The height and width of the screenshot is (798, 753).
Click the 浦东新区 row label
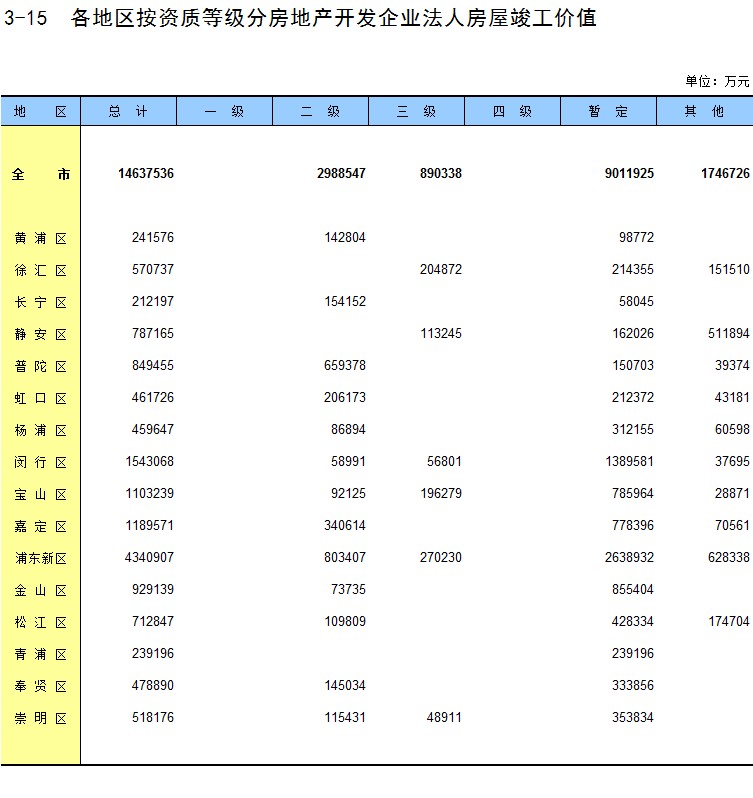tap(40, 558)
